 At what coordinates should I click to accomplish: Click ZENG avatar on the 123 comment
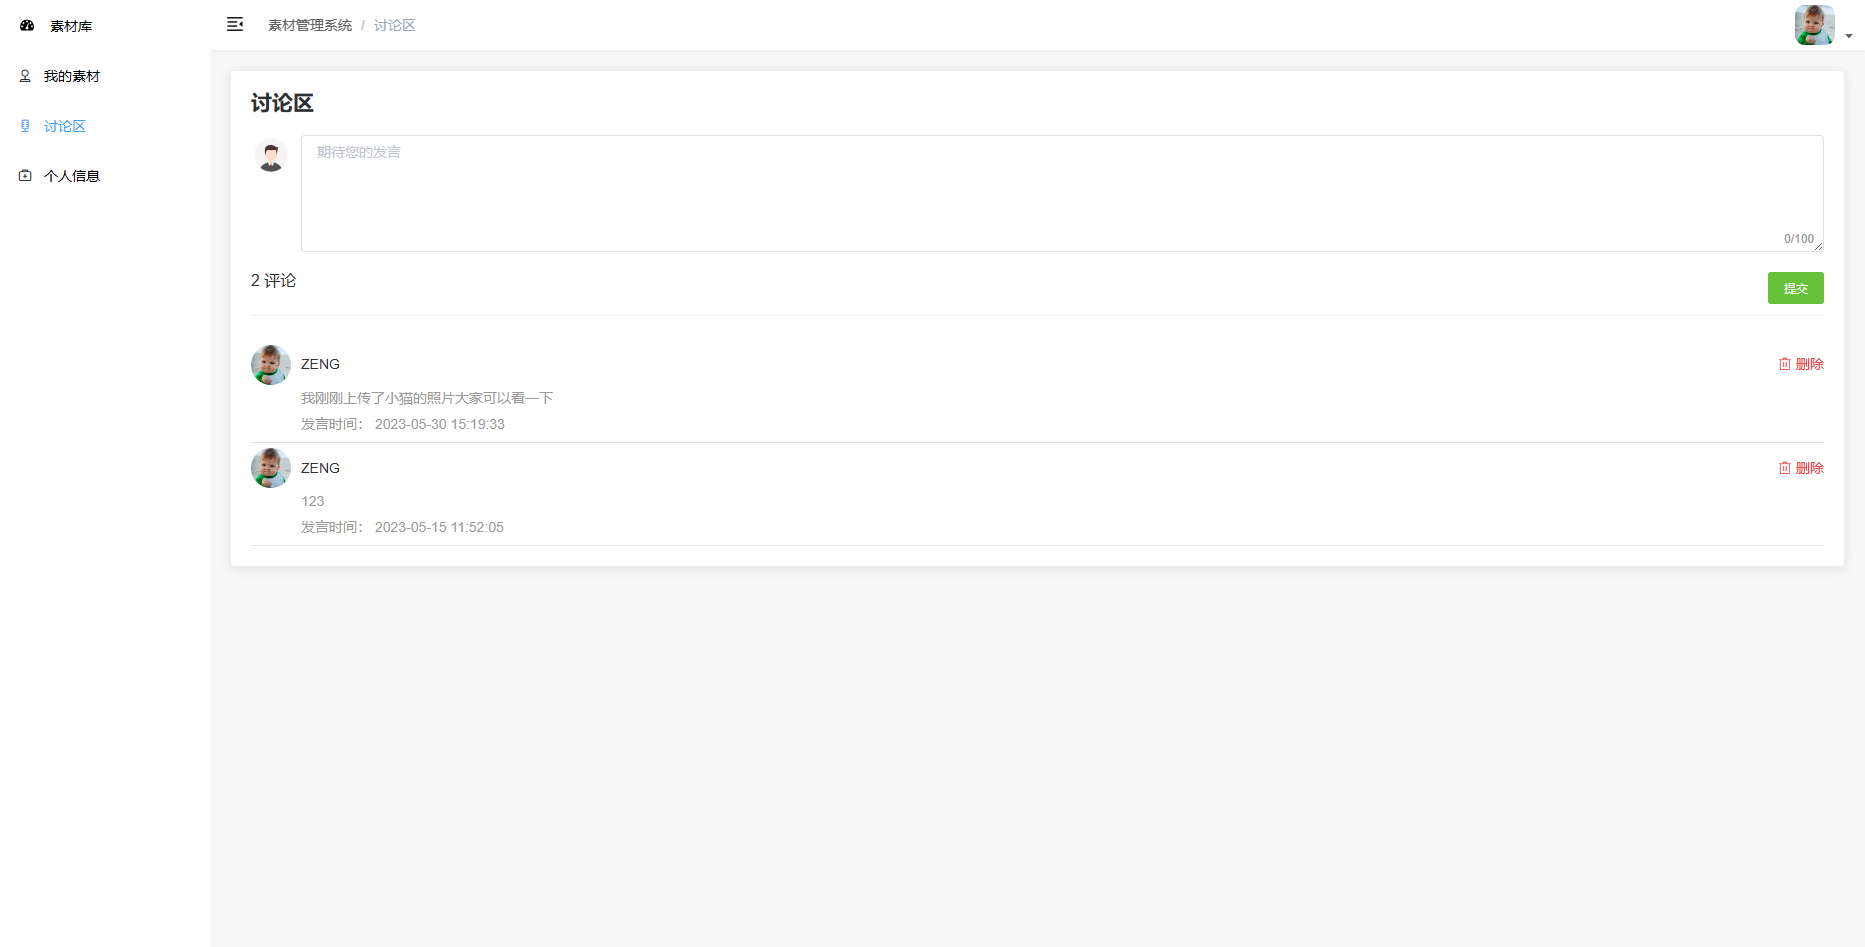coord(271,468)
